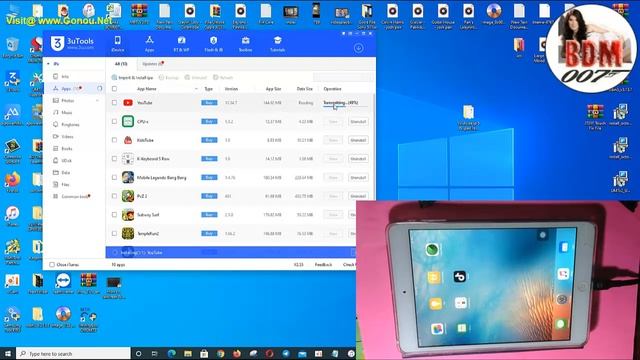Check the TempleRun2 row checkbox
Image resolution: width=640 pixels, height=360 pixels.
click(114, 233)
